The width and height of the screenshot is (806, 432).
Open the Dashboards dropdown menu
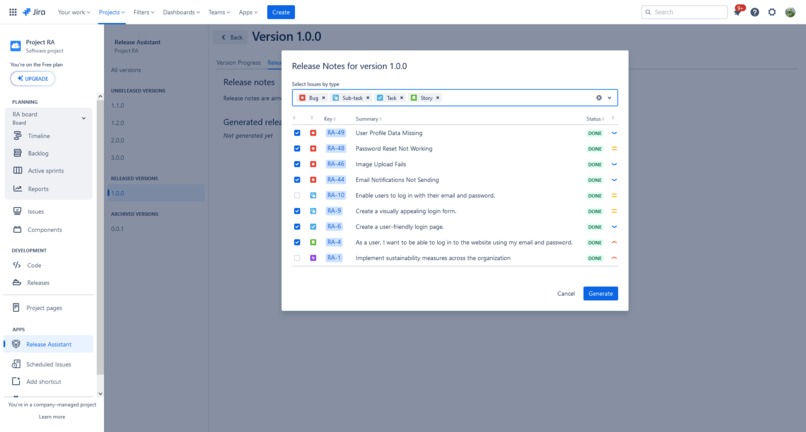point(181,12)
